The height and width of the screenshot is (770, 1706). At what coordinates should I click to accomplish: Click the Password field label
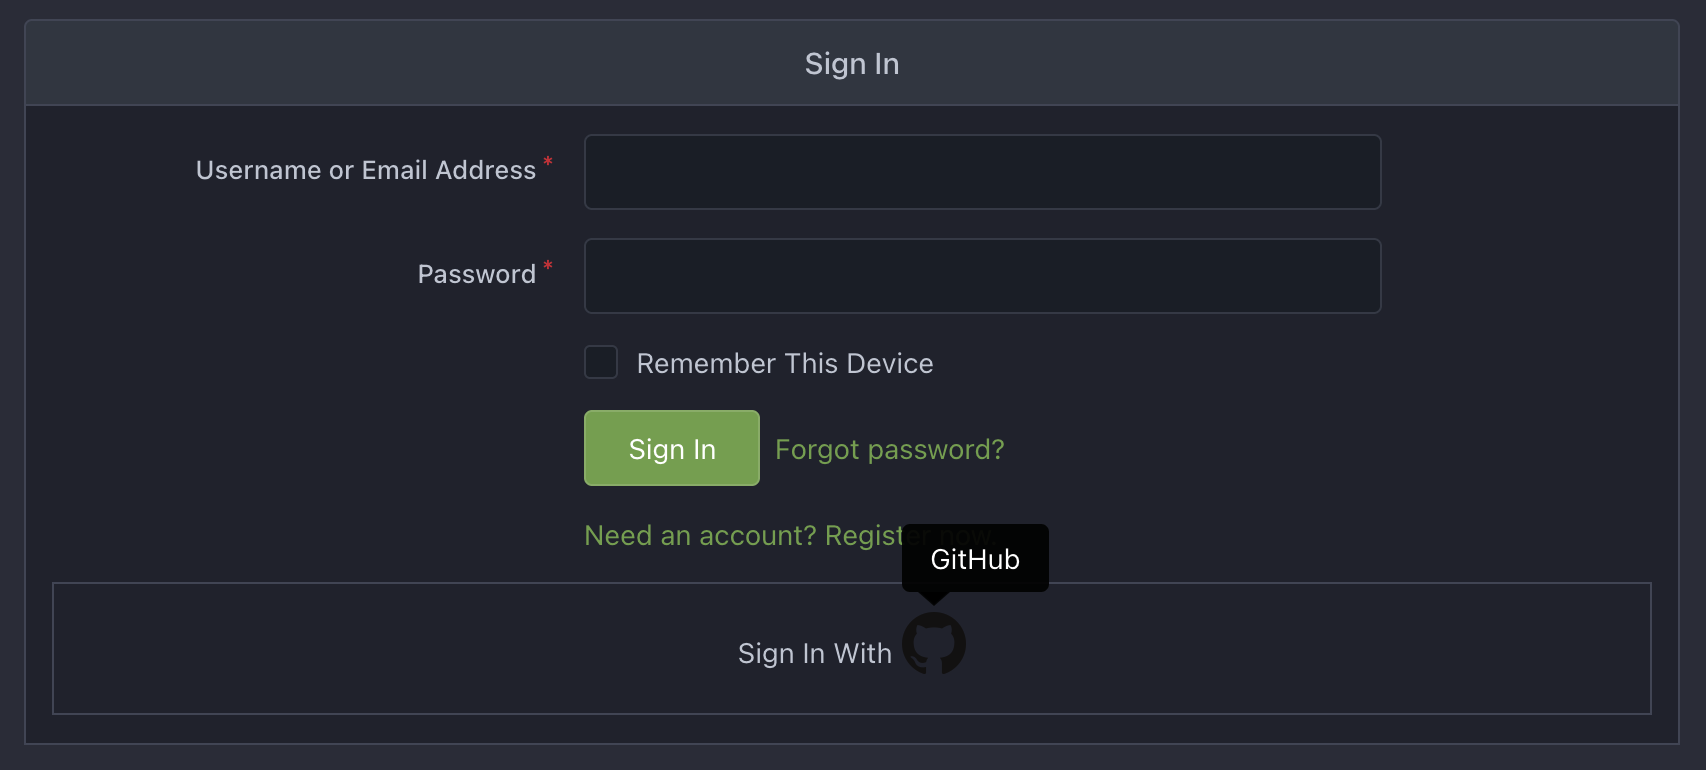point(476,275)
